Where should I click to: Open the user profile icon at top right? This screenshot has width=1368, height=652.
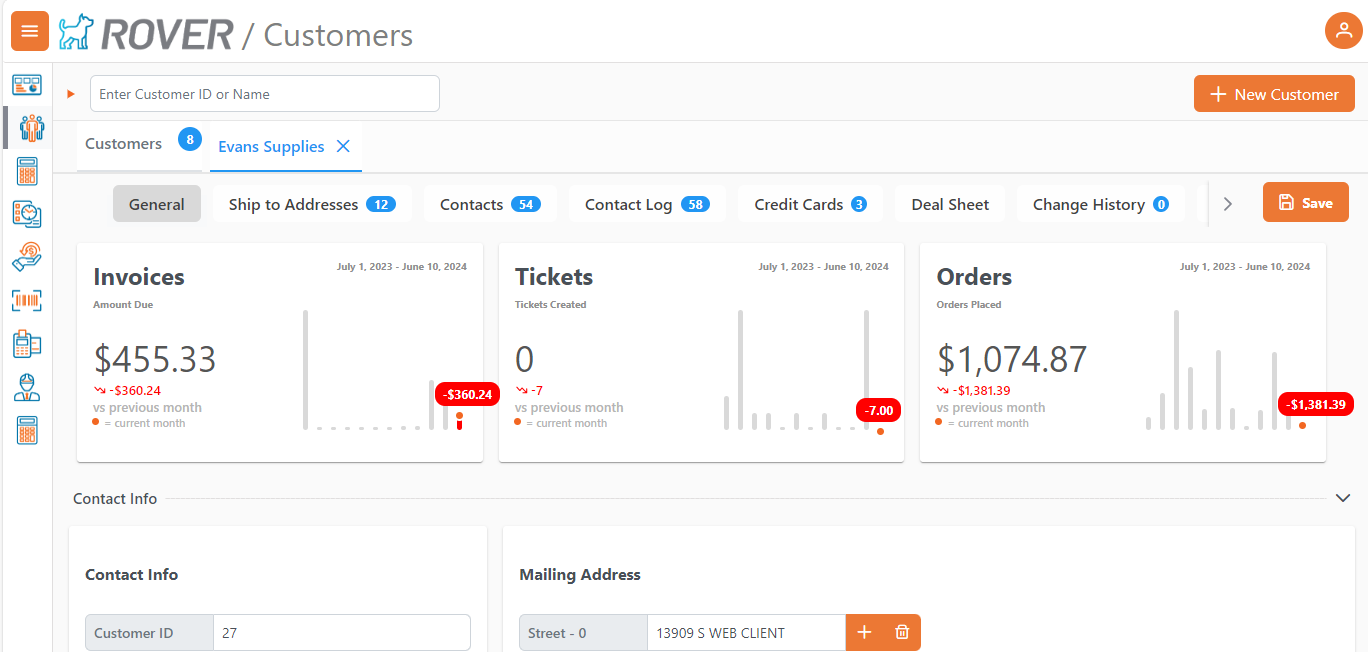[x=1343, y=31]
